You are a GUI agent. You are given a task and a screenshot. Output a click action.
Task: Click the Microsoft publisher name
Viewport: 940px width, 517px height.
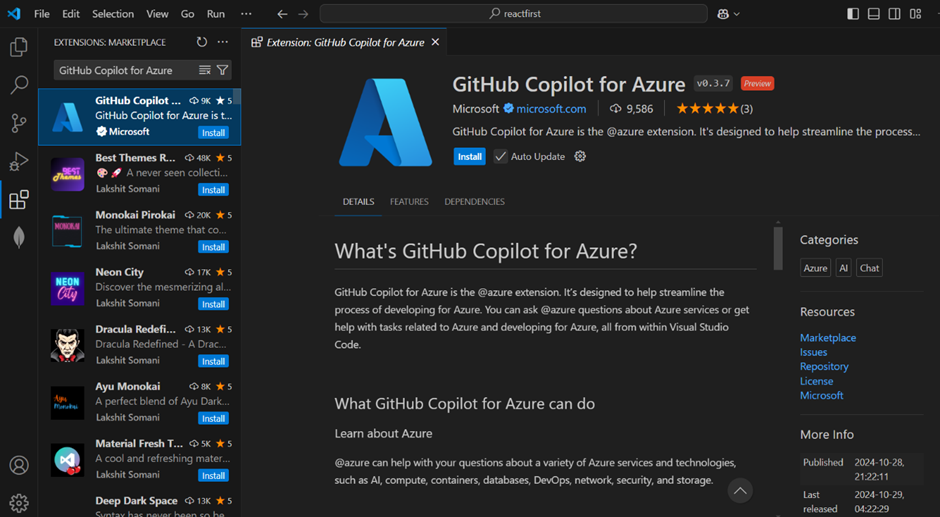coord(475,109)
